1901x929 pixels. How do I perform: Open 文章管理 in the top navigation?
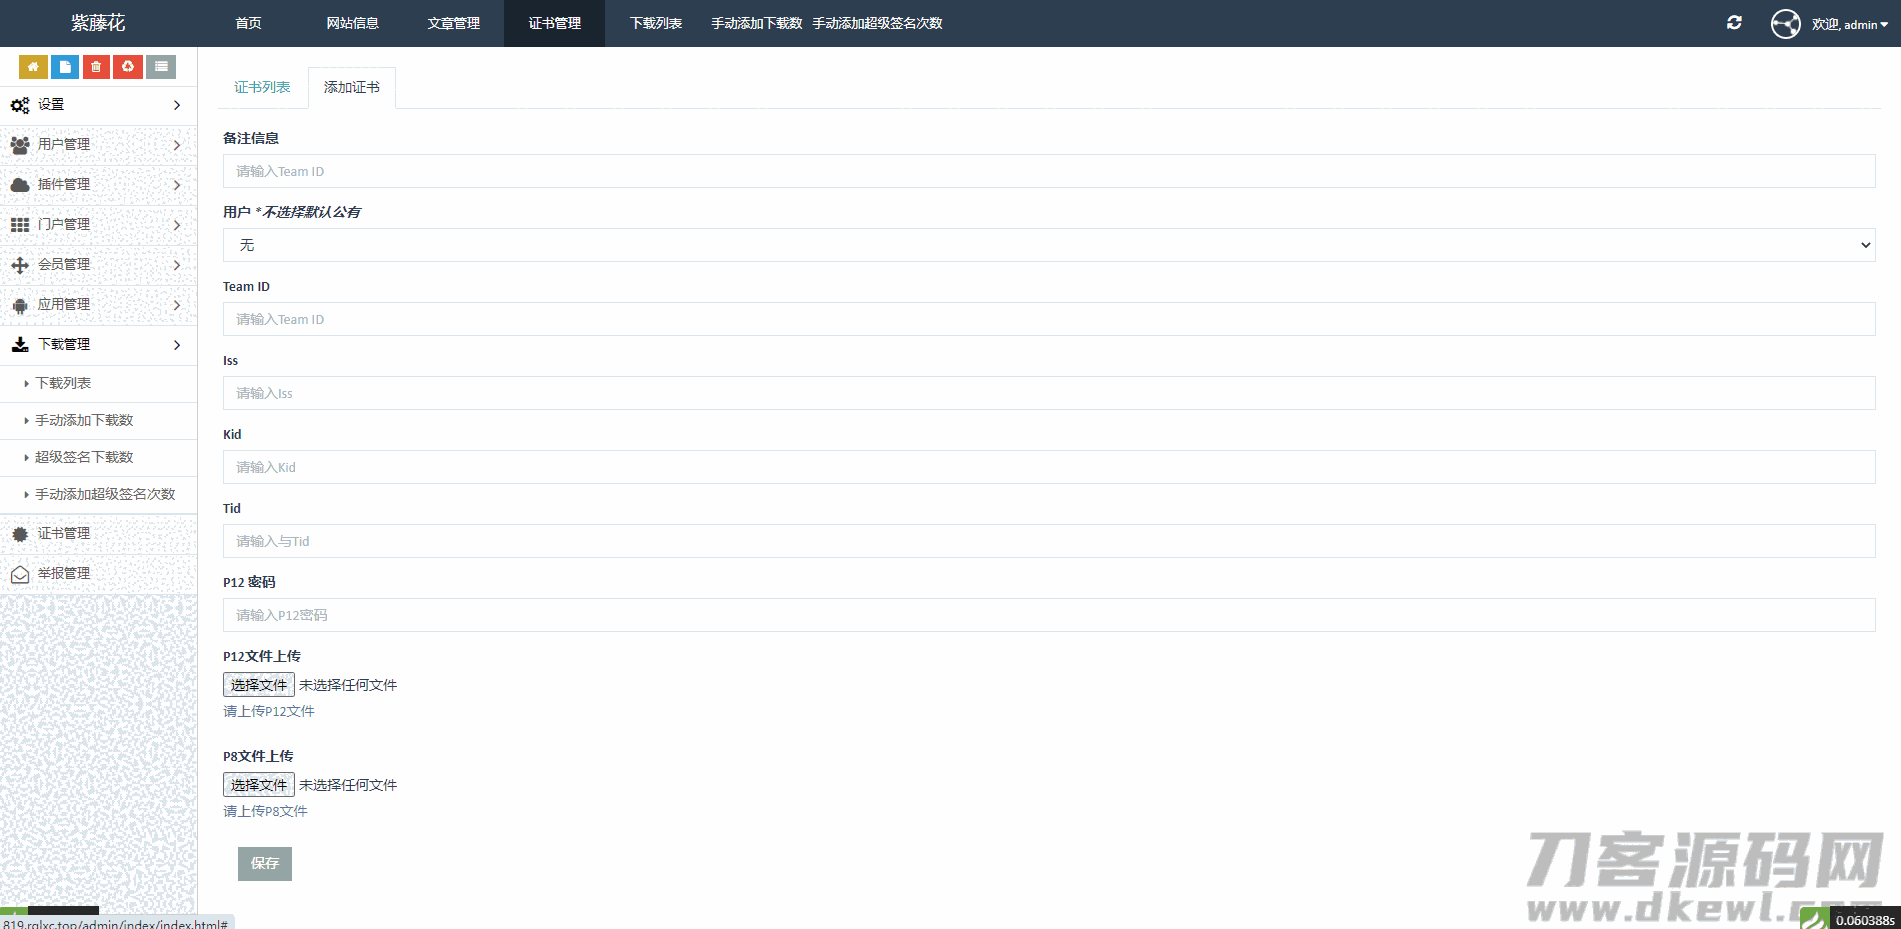coord(453,23)
